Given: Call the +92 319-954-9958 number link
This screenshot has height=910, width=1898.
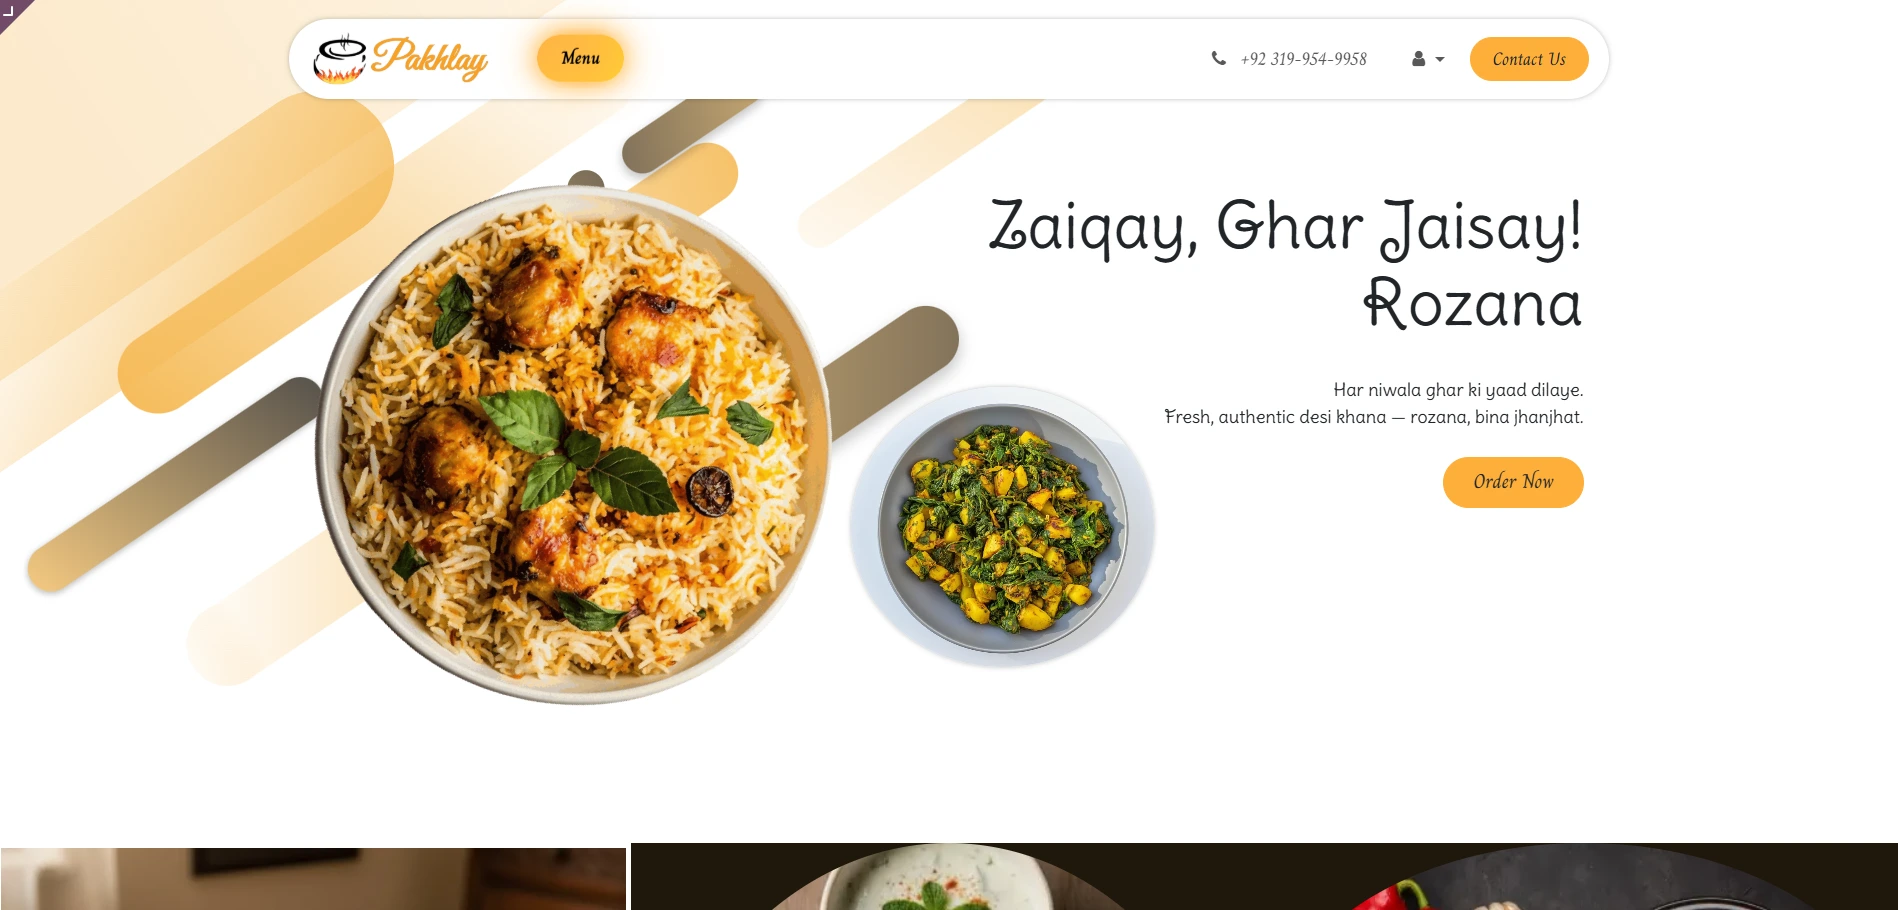Looking at the screenshot, I should [x=1303, y=59].
